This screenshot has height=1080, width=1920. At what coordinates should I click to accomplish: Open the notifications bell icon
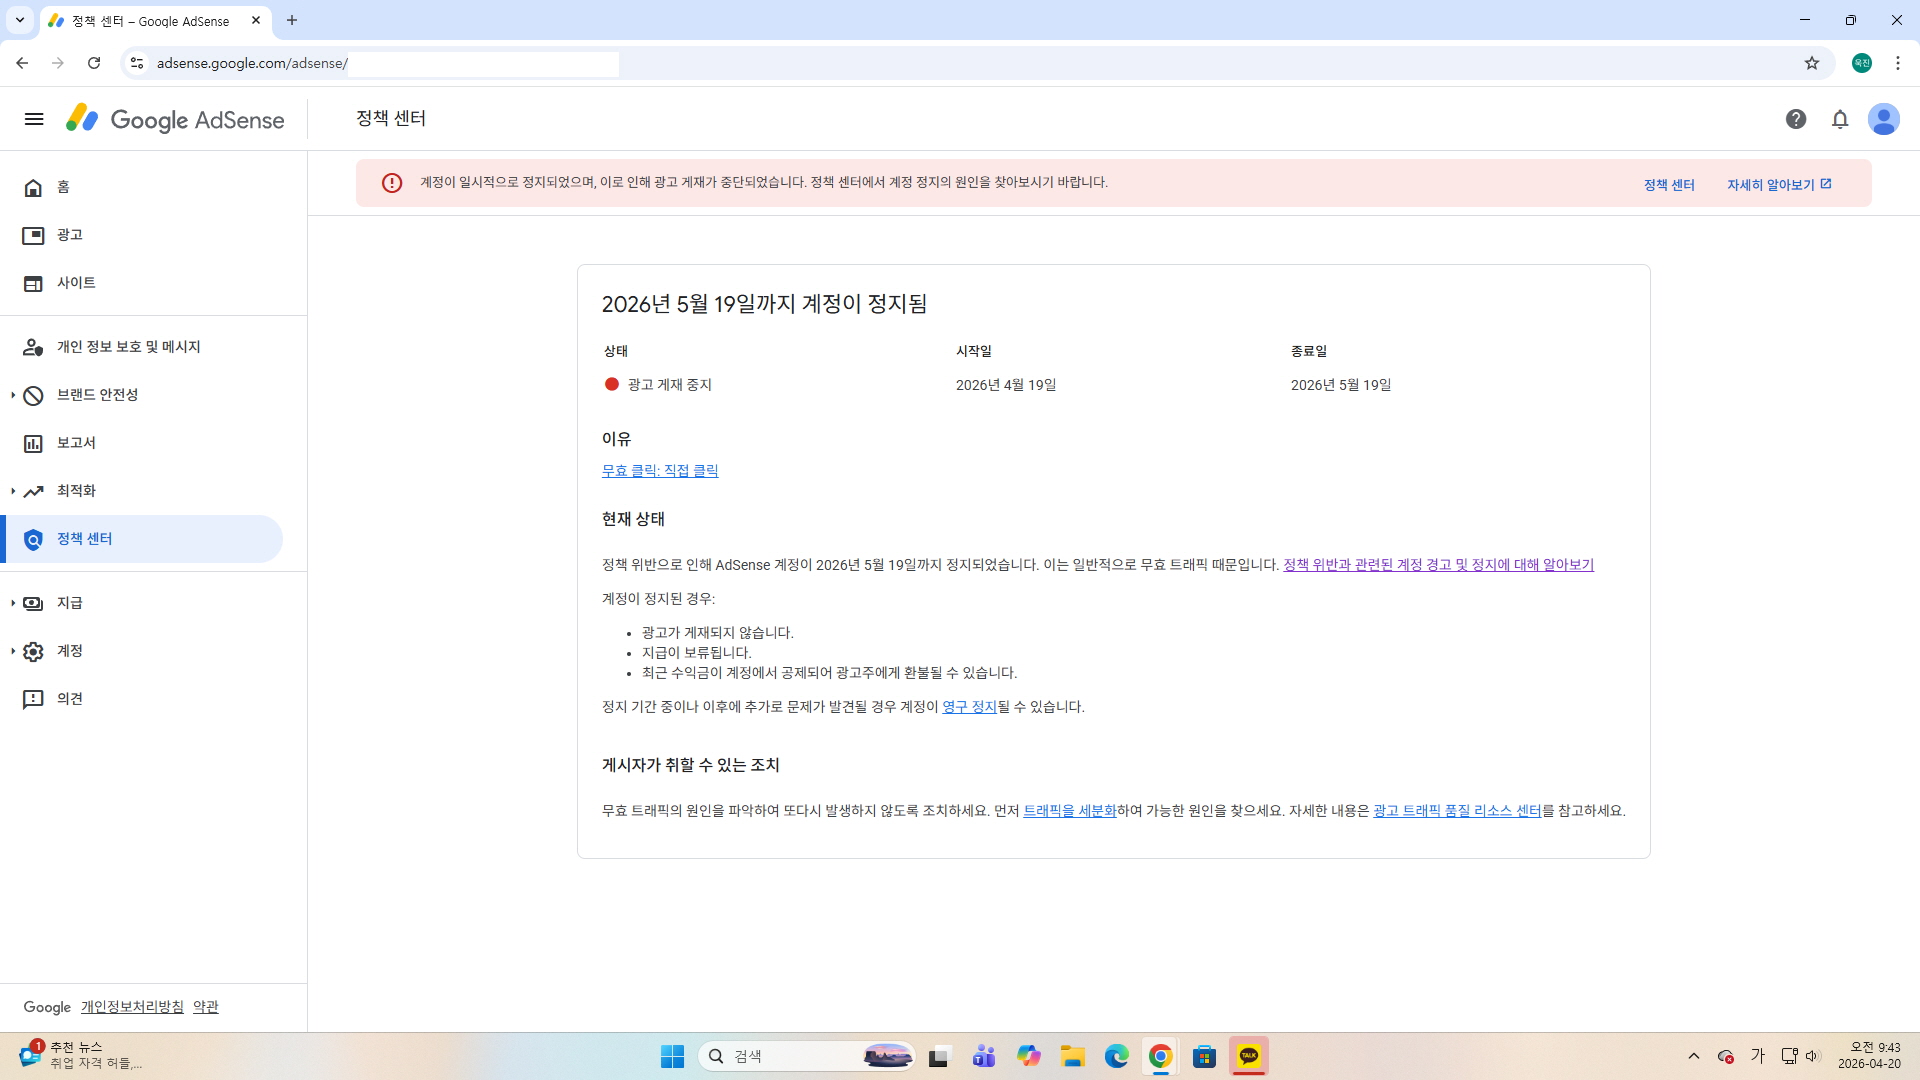(1840, 120)
